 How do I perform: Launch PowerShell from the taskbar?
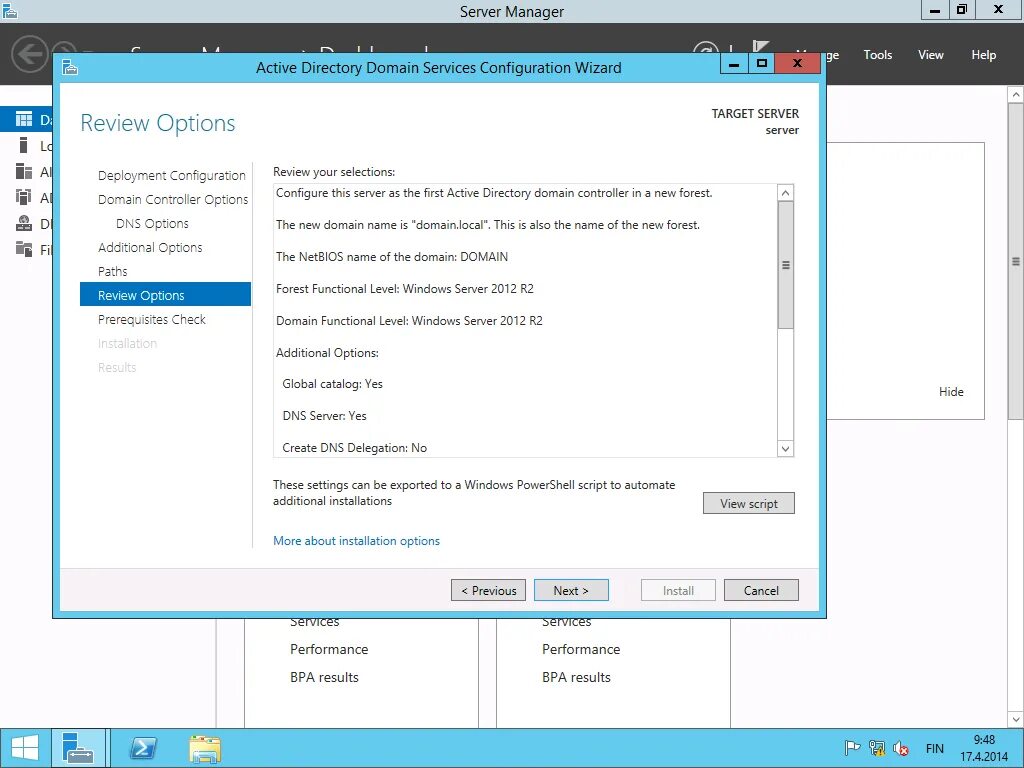tap(143, 748)
